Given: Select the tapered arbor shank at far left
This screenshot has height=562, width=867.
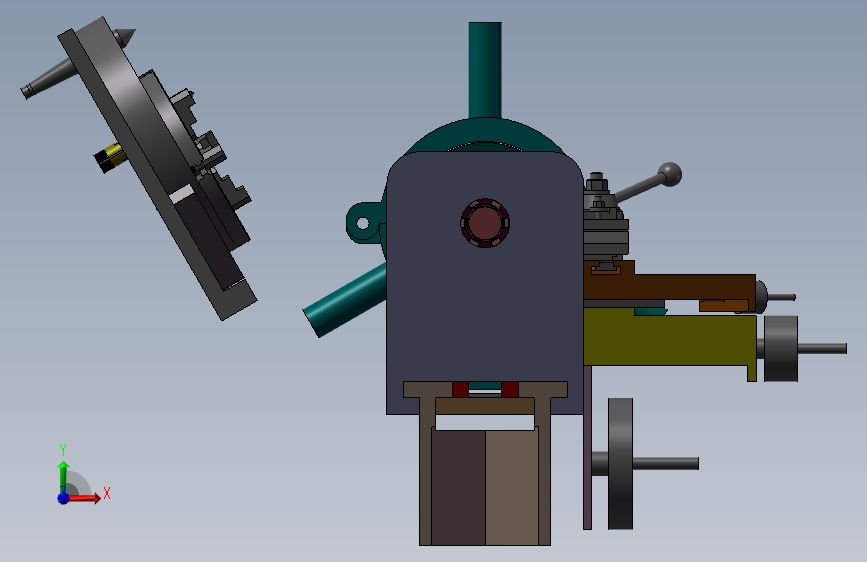Looking at the screenshot, I should tap(49, 80).
